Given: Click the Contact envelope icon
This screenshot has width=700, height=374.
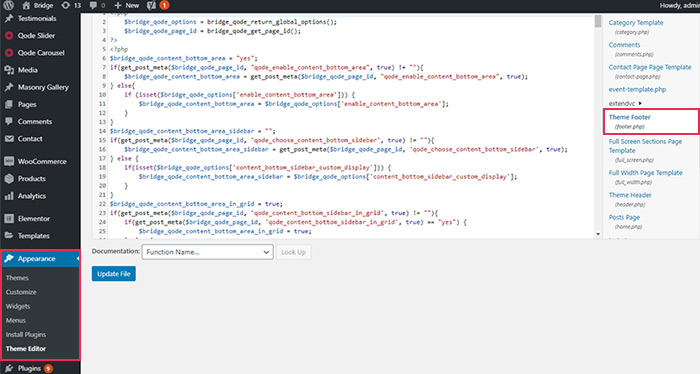Looking at the screenshot, I should point(9,139).
